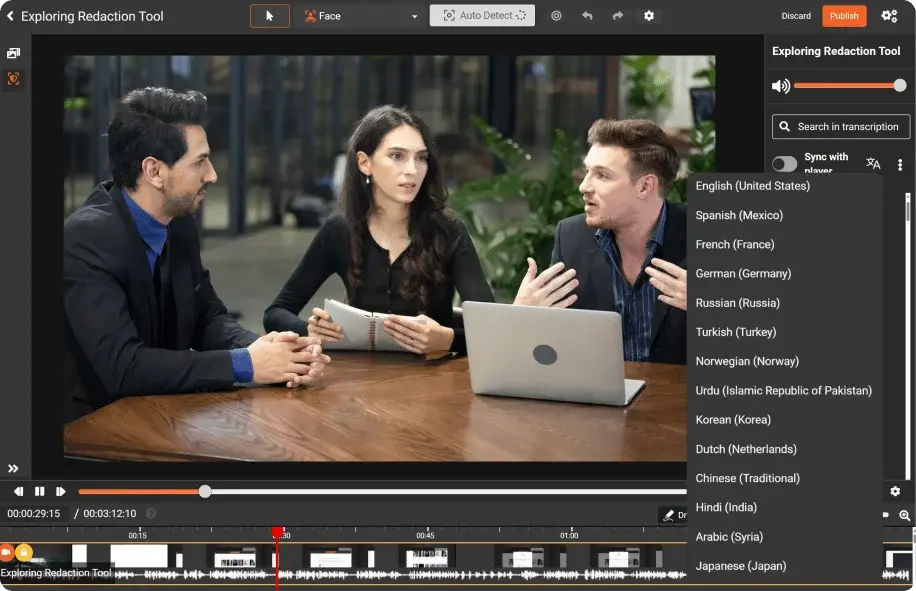Image resolution: width=916 pixels, height=591 pixels.
Task: Click the Publish button
Action: pyautogui.click(x=844, y=16)
